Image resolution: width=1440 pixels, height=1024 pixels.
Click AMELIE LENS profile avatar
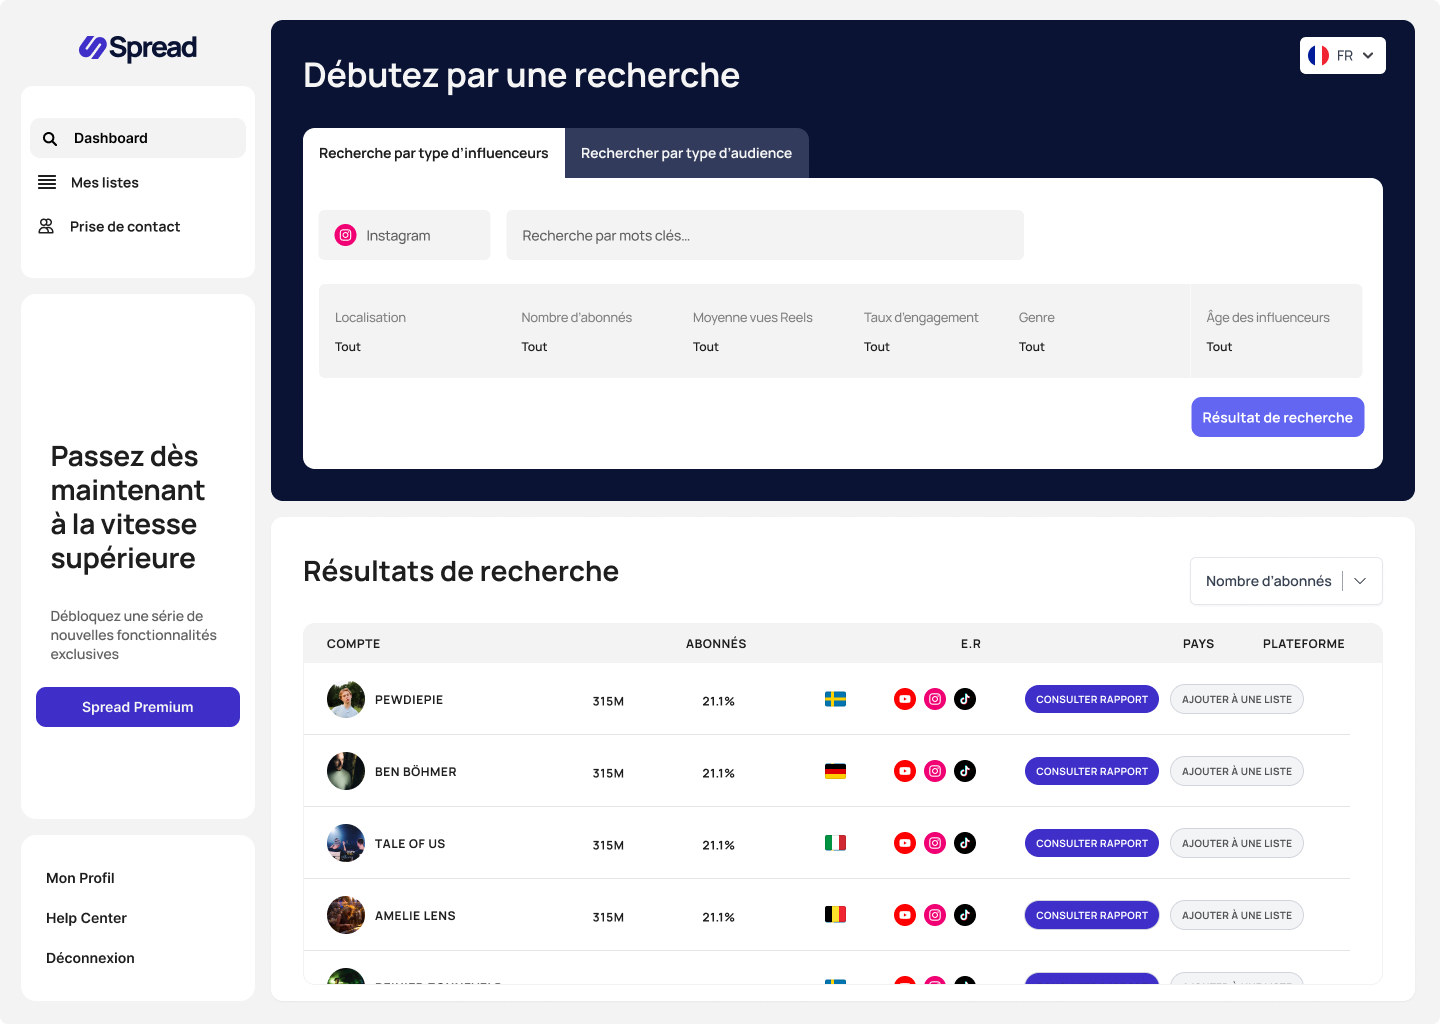(346, 915)
